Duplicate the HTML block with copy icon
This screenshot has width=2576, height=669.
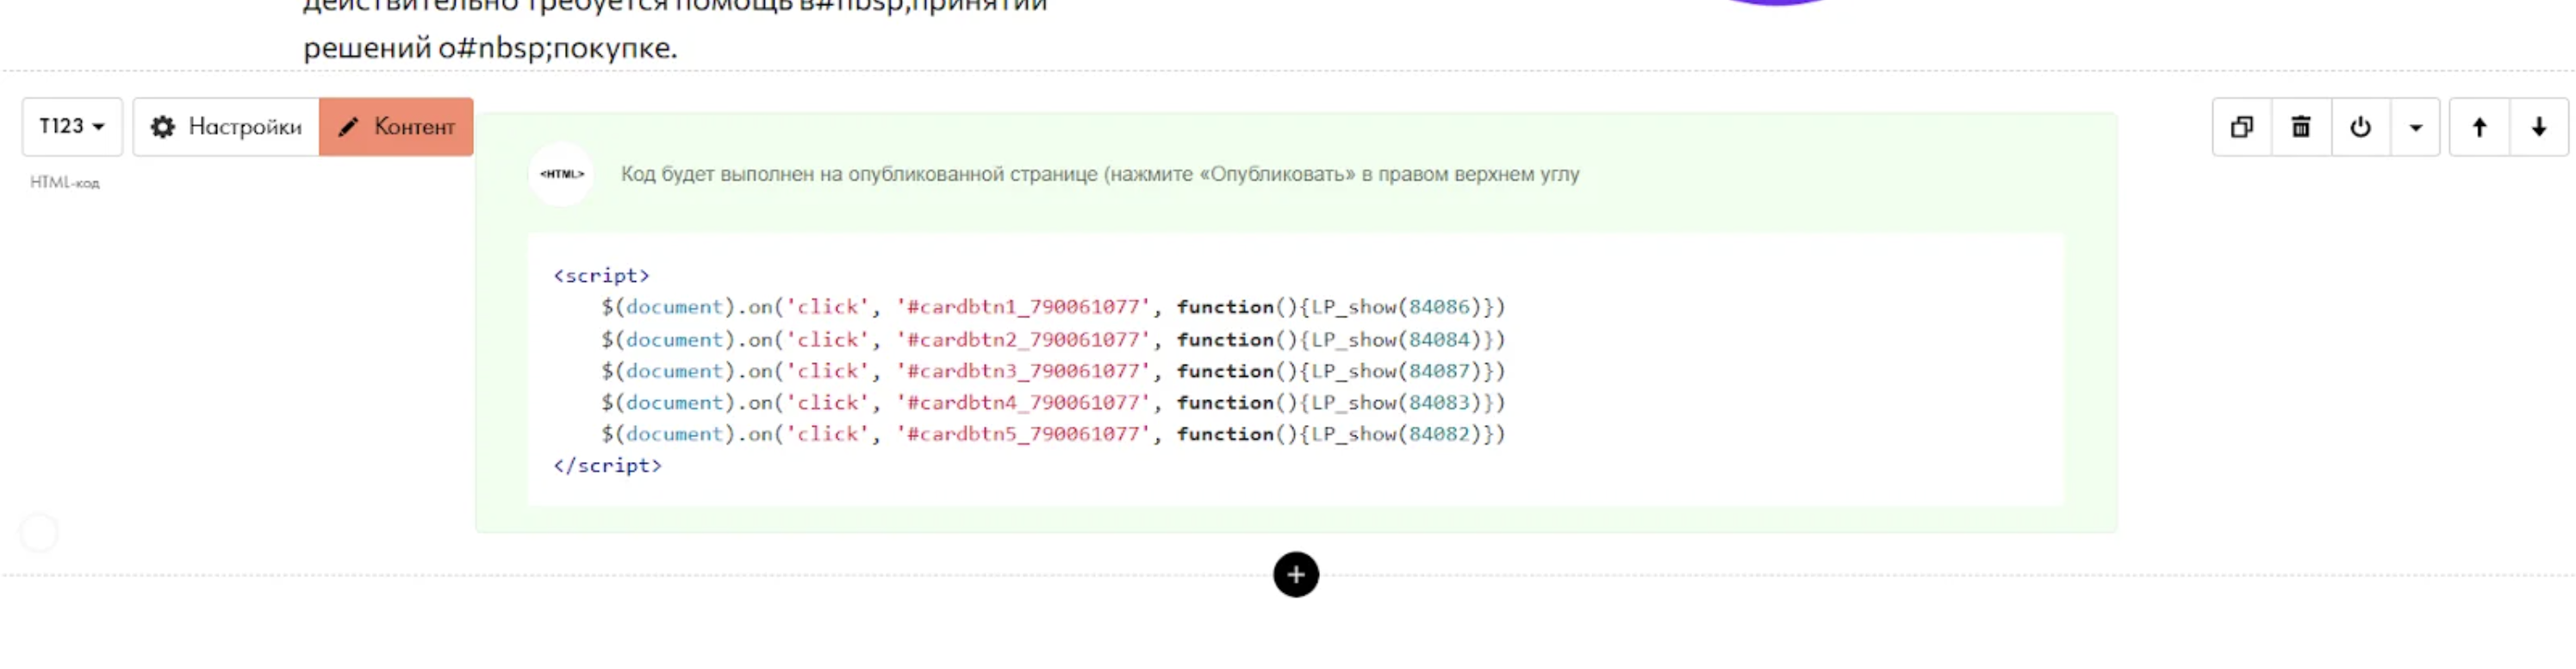point(2241,127)
